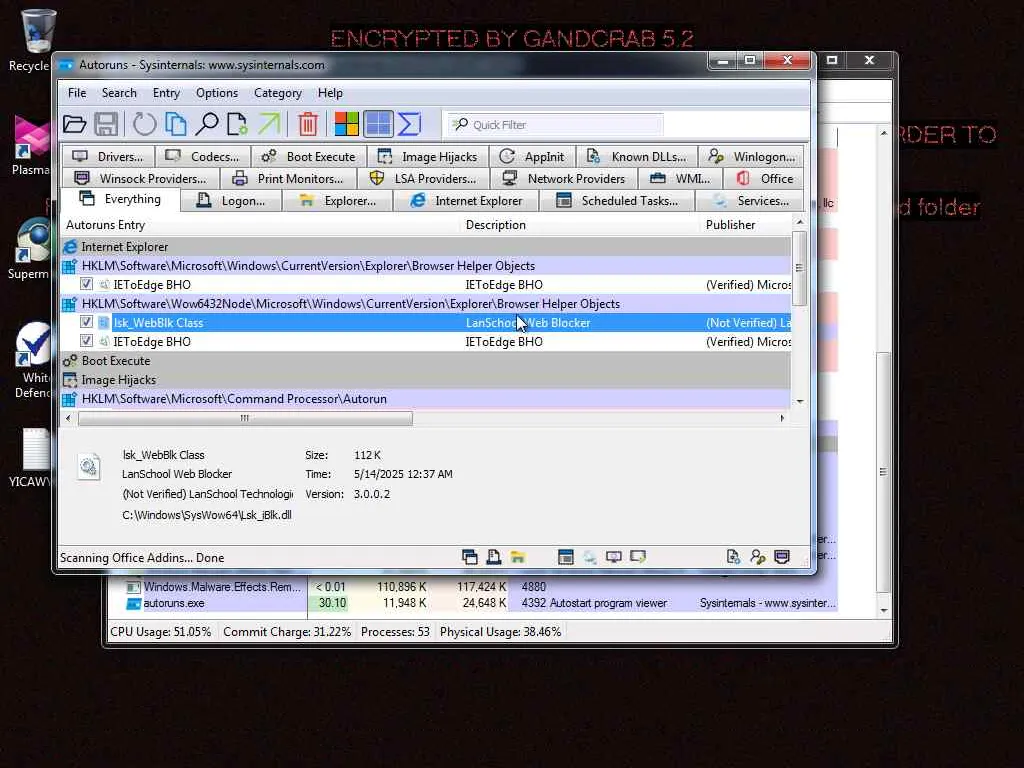This screenshot has width=1024, height=768.
Task: Click the Refresh scan icon
Action: [144, 124]
